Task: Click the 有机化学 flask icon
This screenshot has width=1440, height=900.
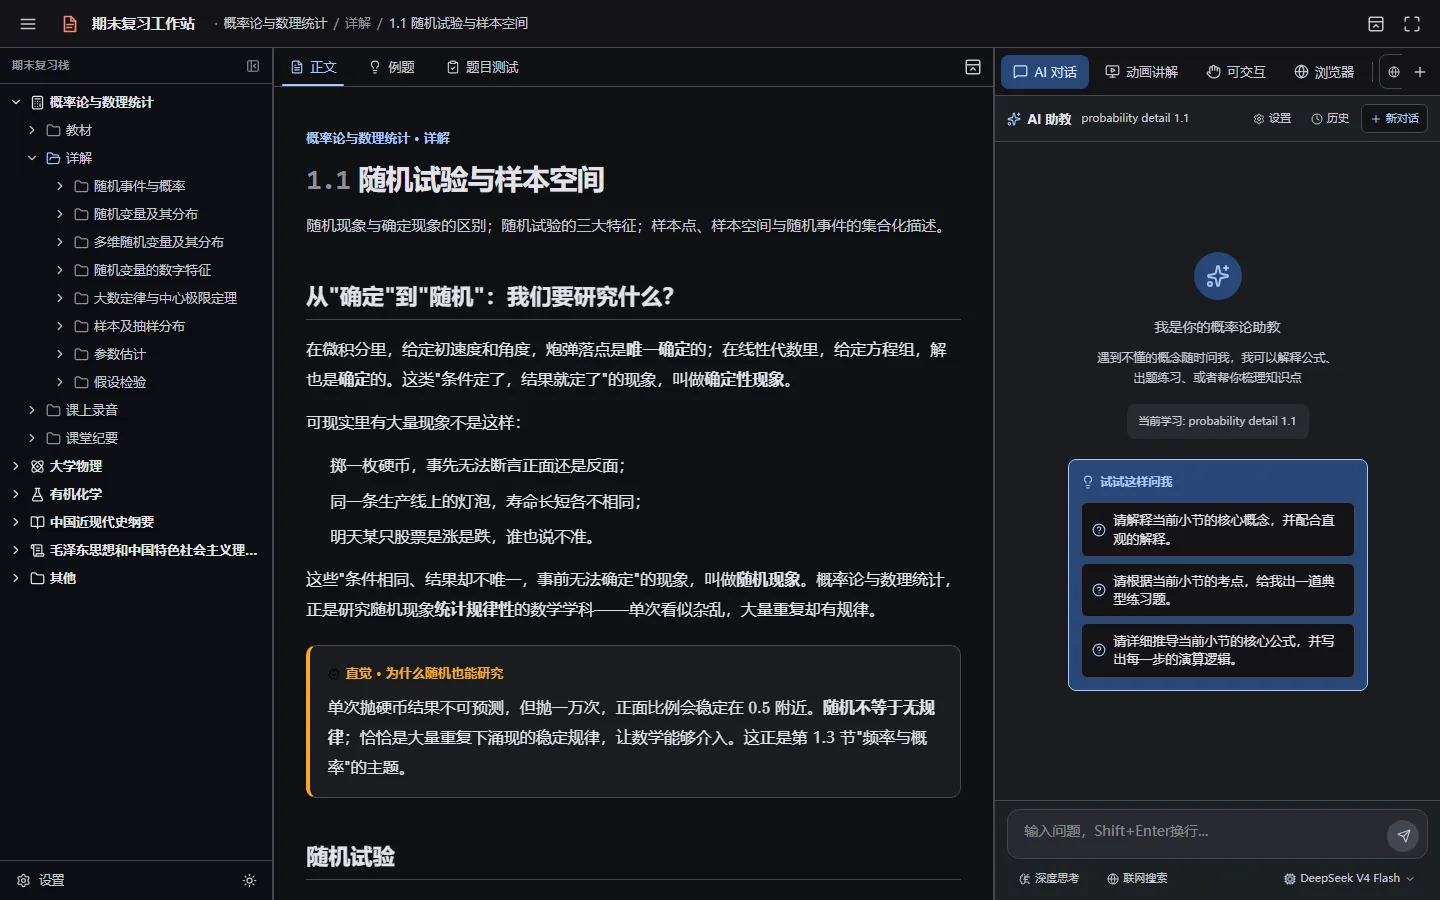Action: click(x=38, y=494)
